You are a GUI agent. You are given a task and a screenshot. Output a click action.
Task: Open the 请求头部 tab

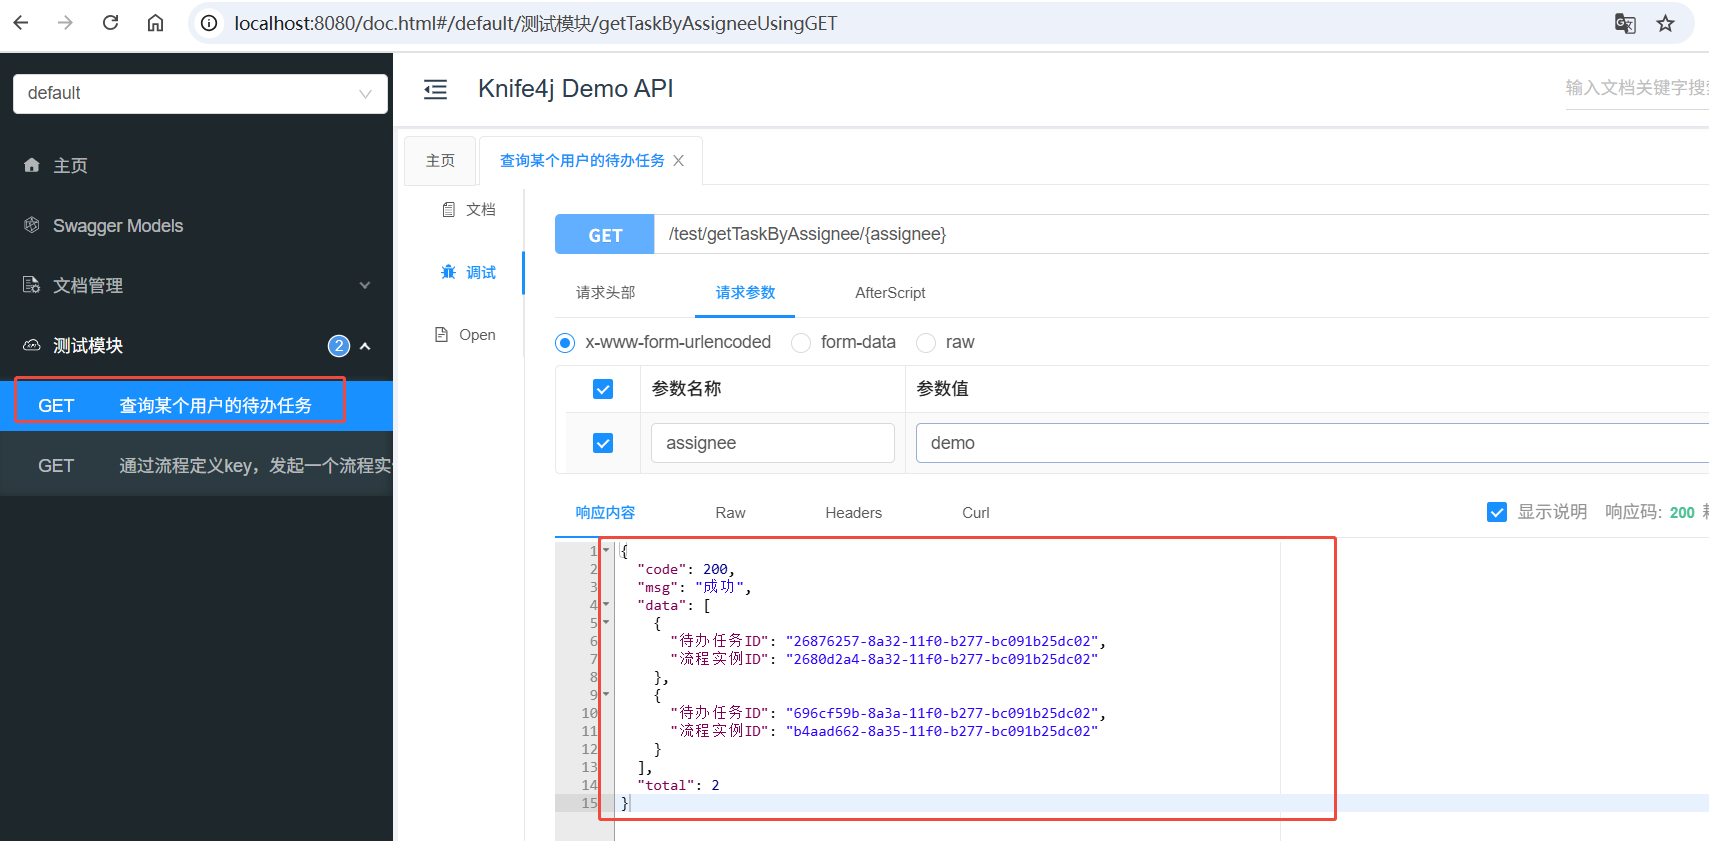605,292
